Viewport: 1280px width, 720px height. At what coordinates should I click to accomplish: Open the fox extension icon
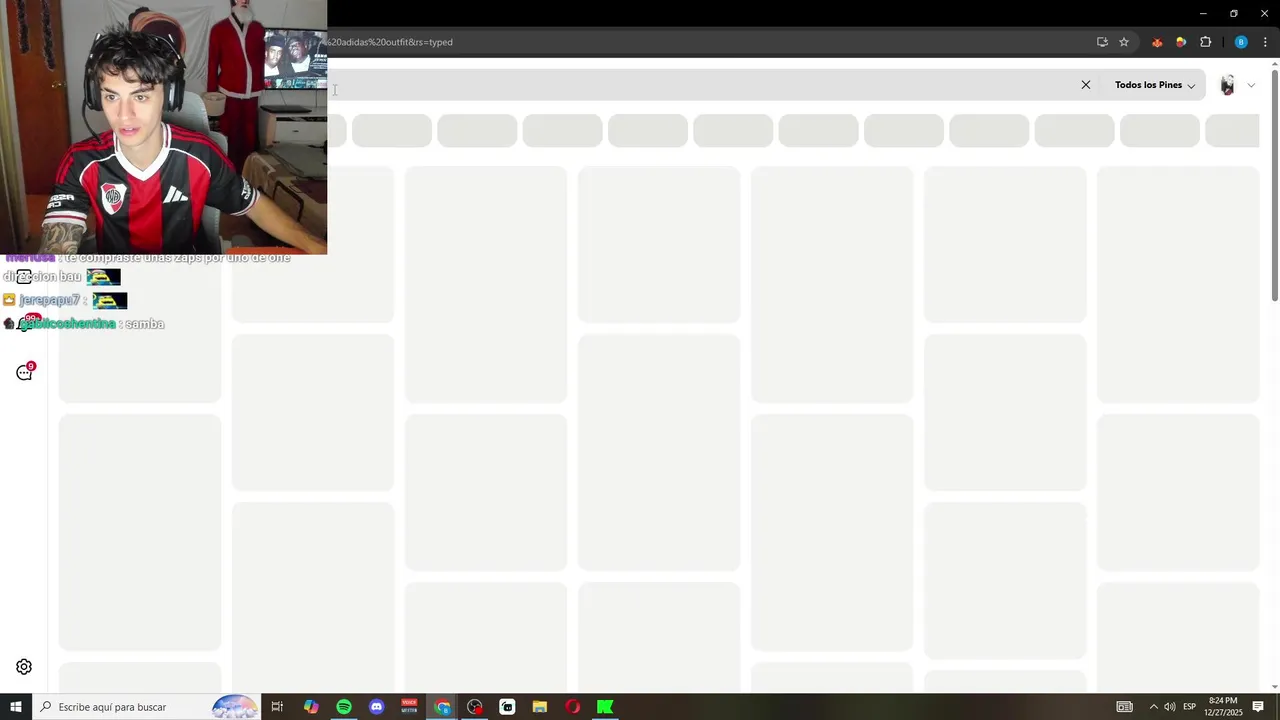tap(1157, 42)
